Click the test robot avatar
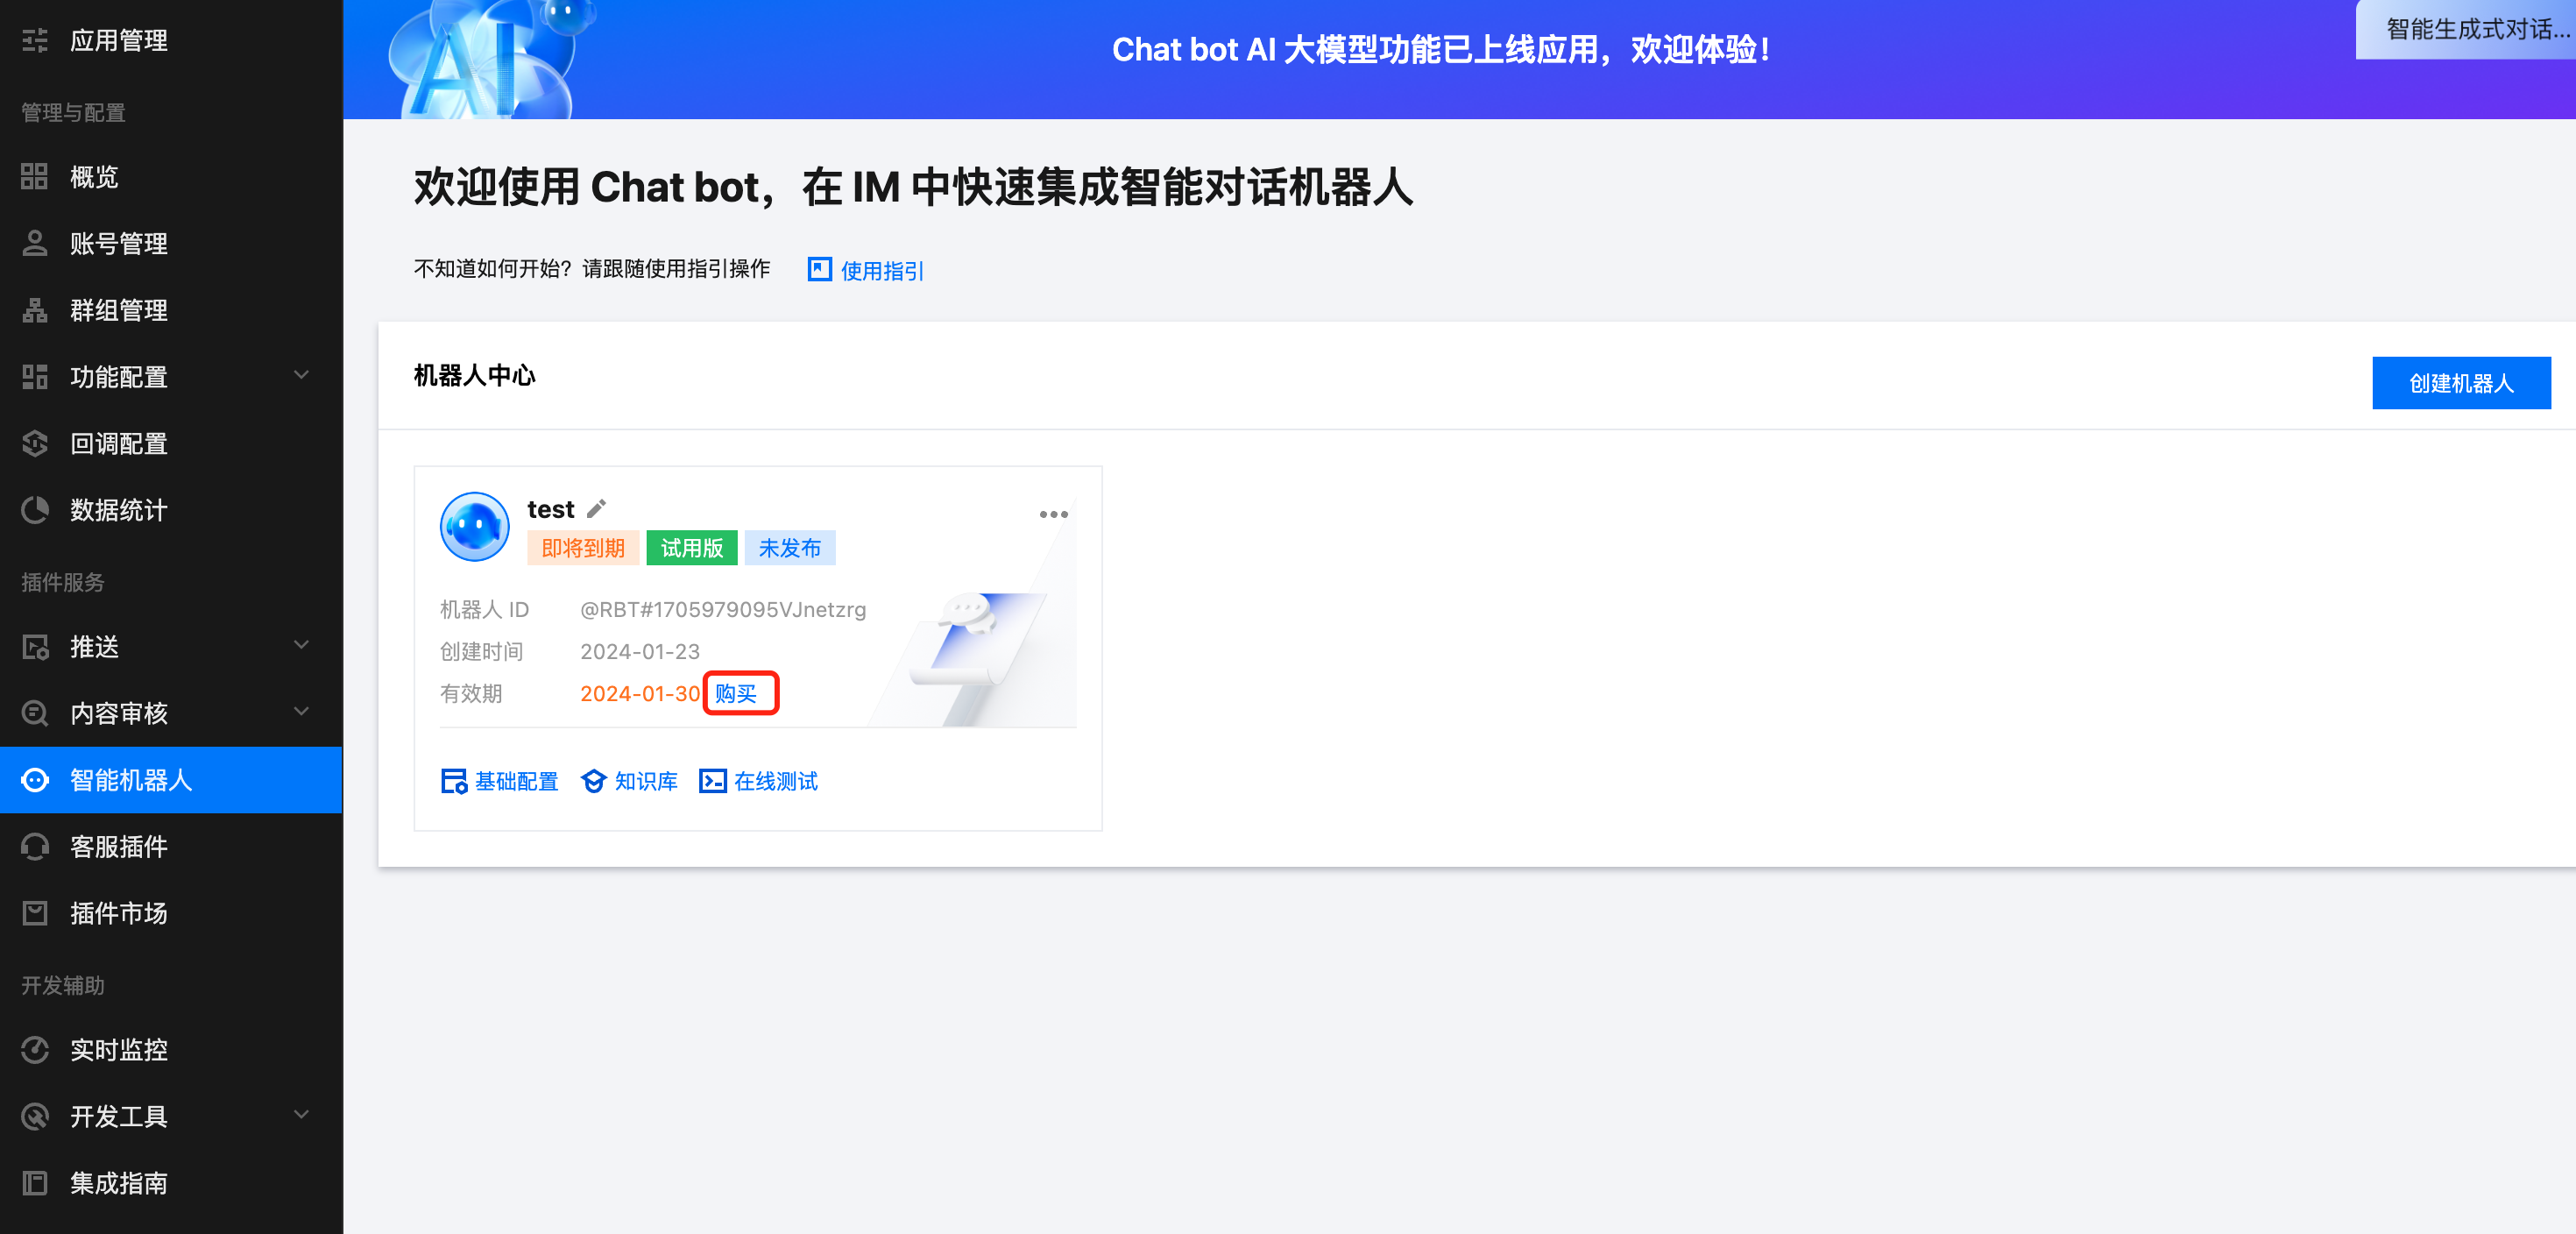This screenshot has height=1234, width=2576. coord(475,526)
